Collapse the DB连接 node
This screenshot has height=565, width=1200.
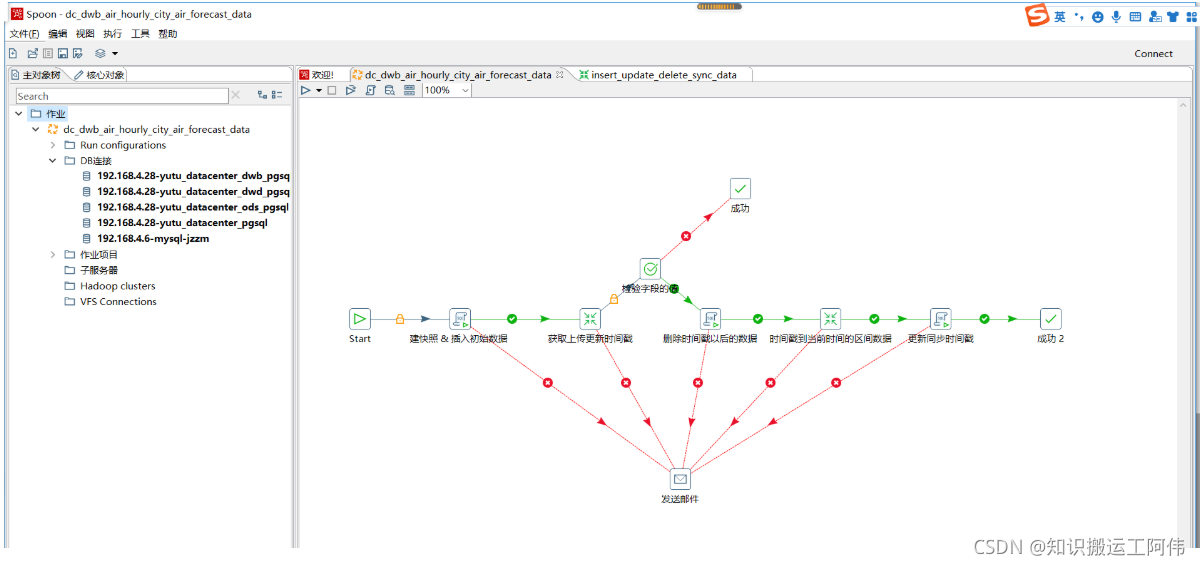tap(54, 160)
